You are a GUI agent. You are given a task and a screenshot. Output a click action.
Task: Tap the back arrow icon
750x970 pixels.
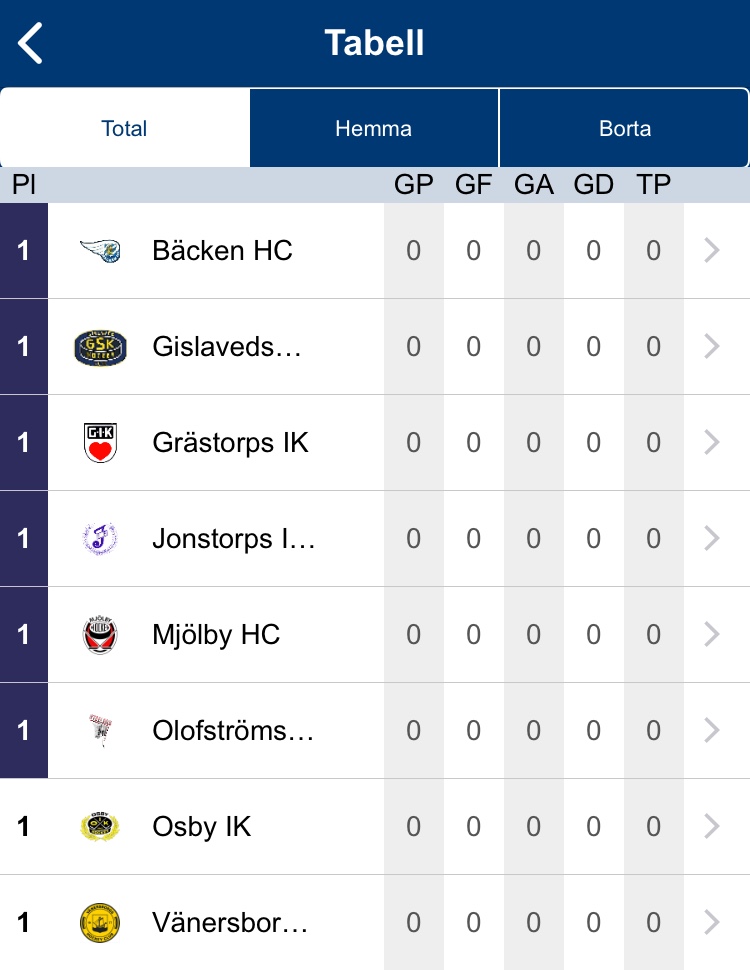click(x=31, y=44)
